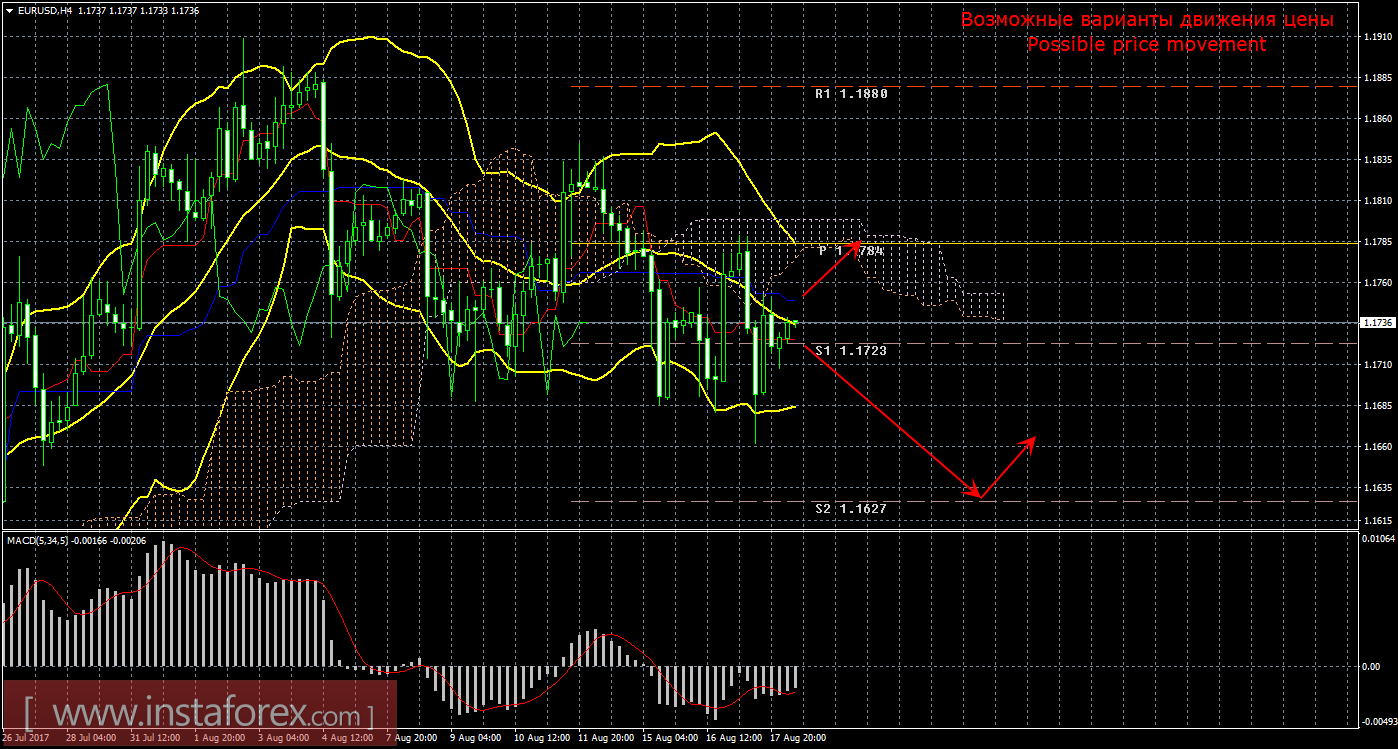Click the rebound red arrowhead above S2
Viewport: 1398px width, 749px height.
(1030, 440)
